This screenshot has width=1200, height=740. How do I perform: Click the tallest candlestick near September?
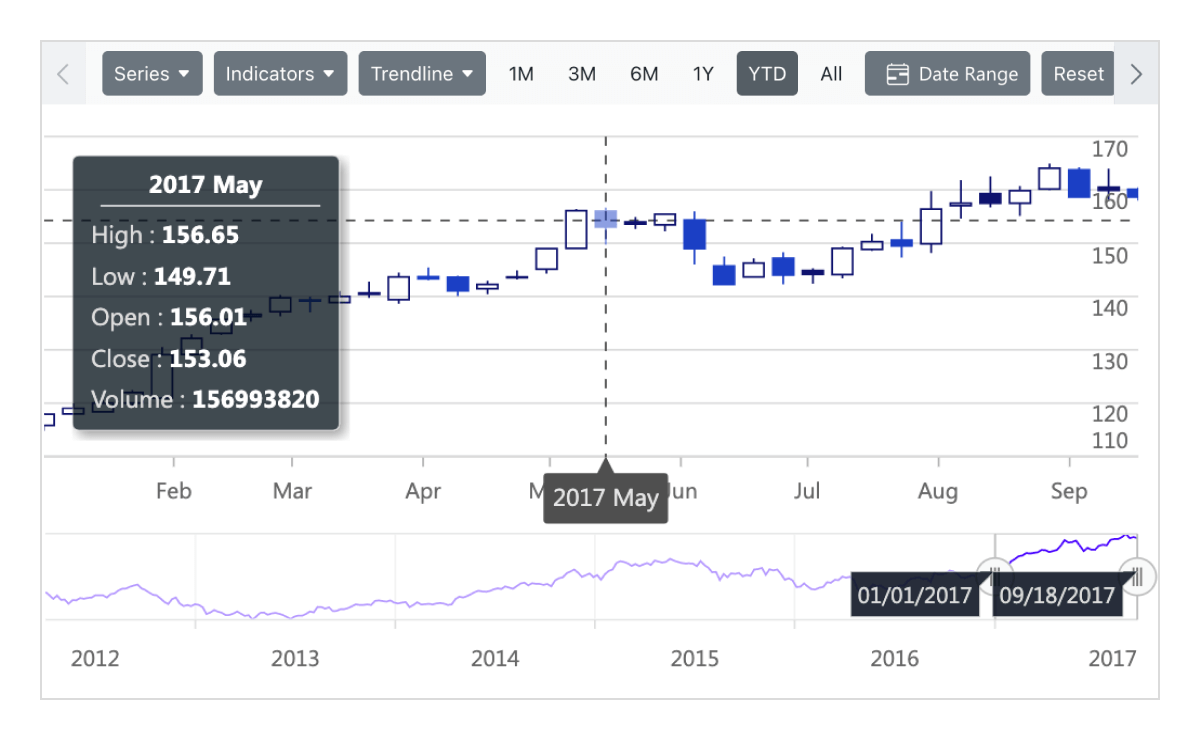click(1077, 182)
